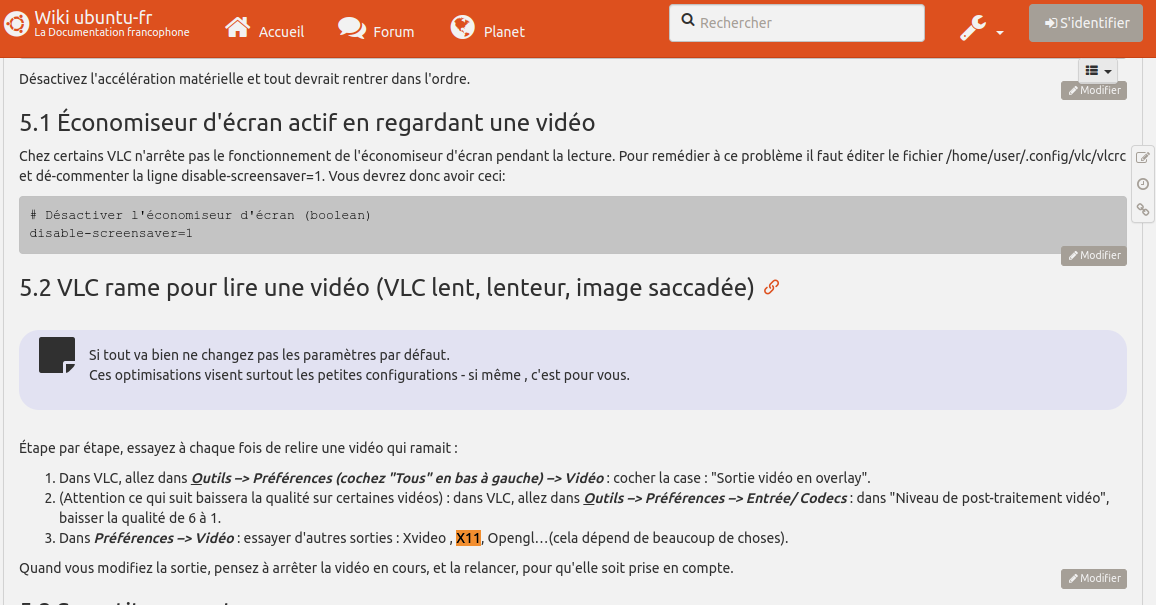Click the heading 5.2 VLC rame pour lire une vidéo
The image size is (1156, 605).
(387, 287)
